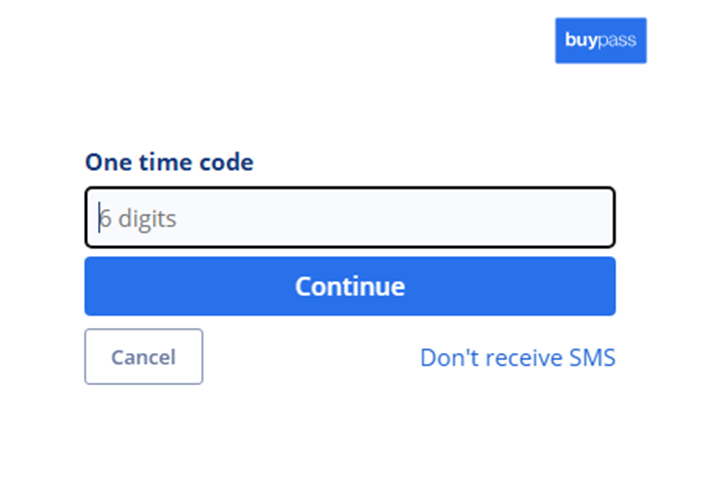
Task: Click the buypass logo
Action: [x=600, y=40]
